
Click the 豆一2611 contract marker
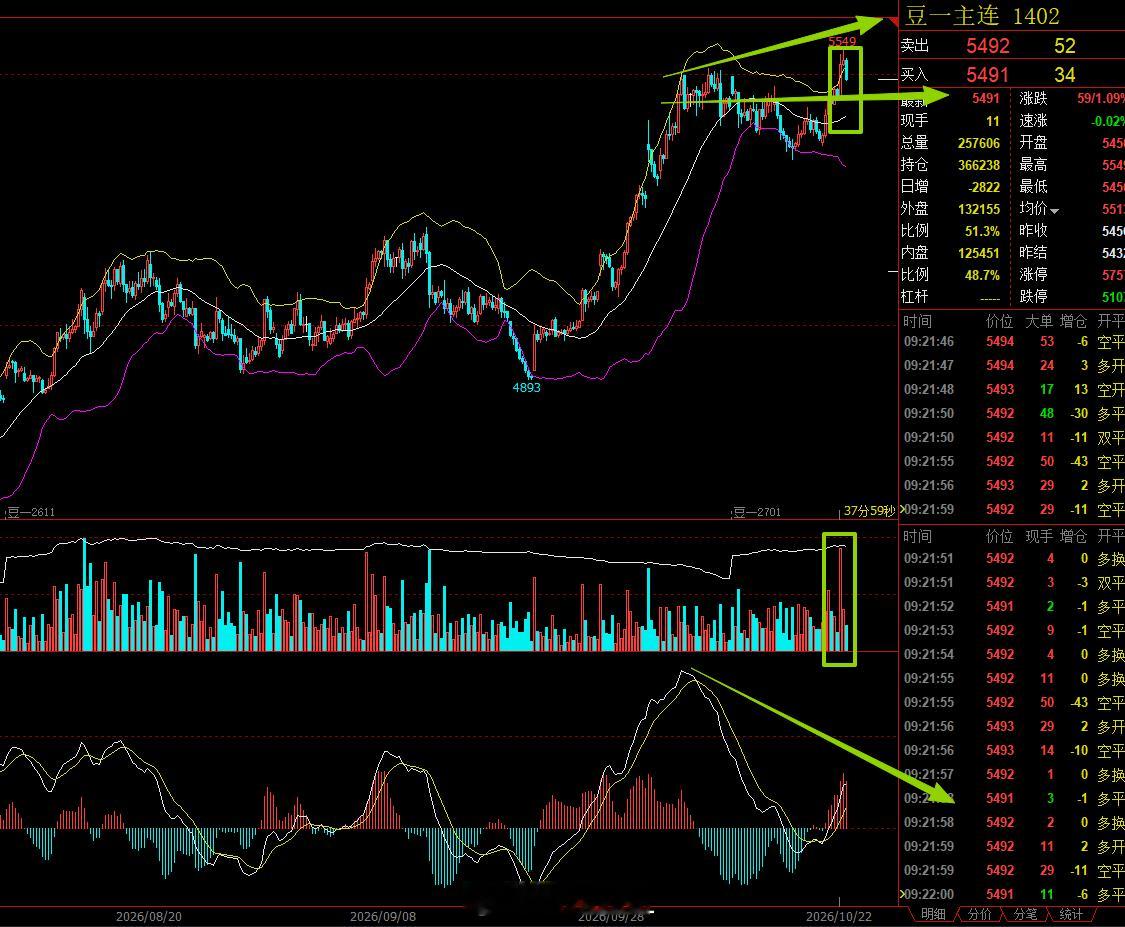(x=31, y=512)
